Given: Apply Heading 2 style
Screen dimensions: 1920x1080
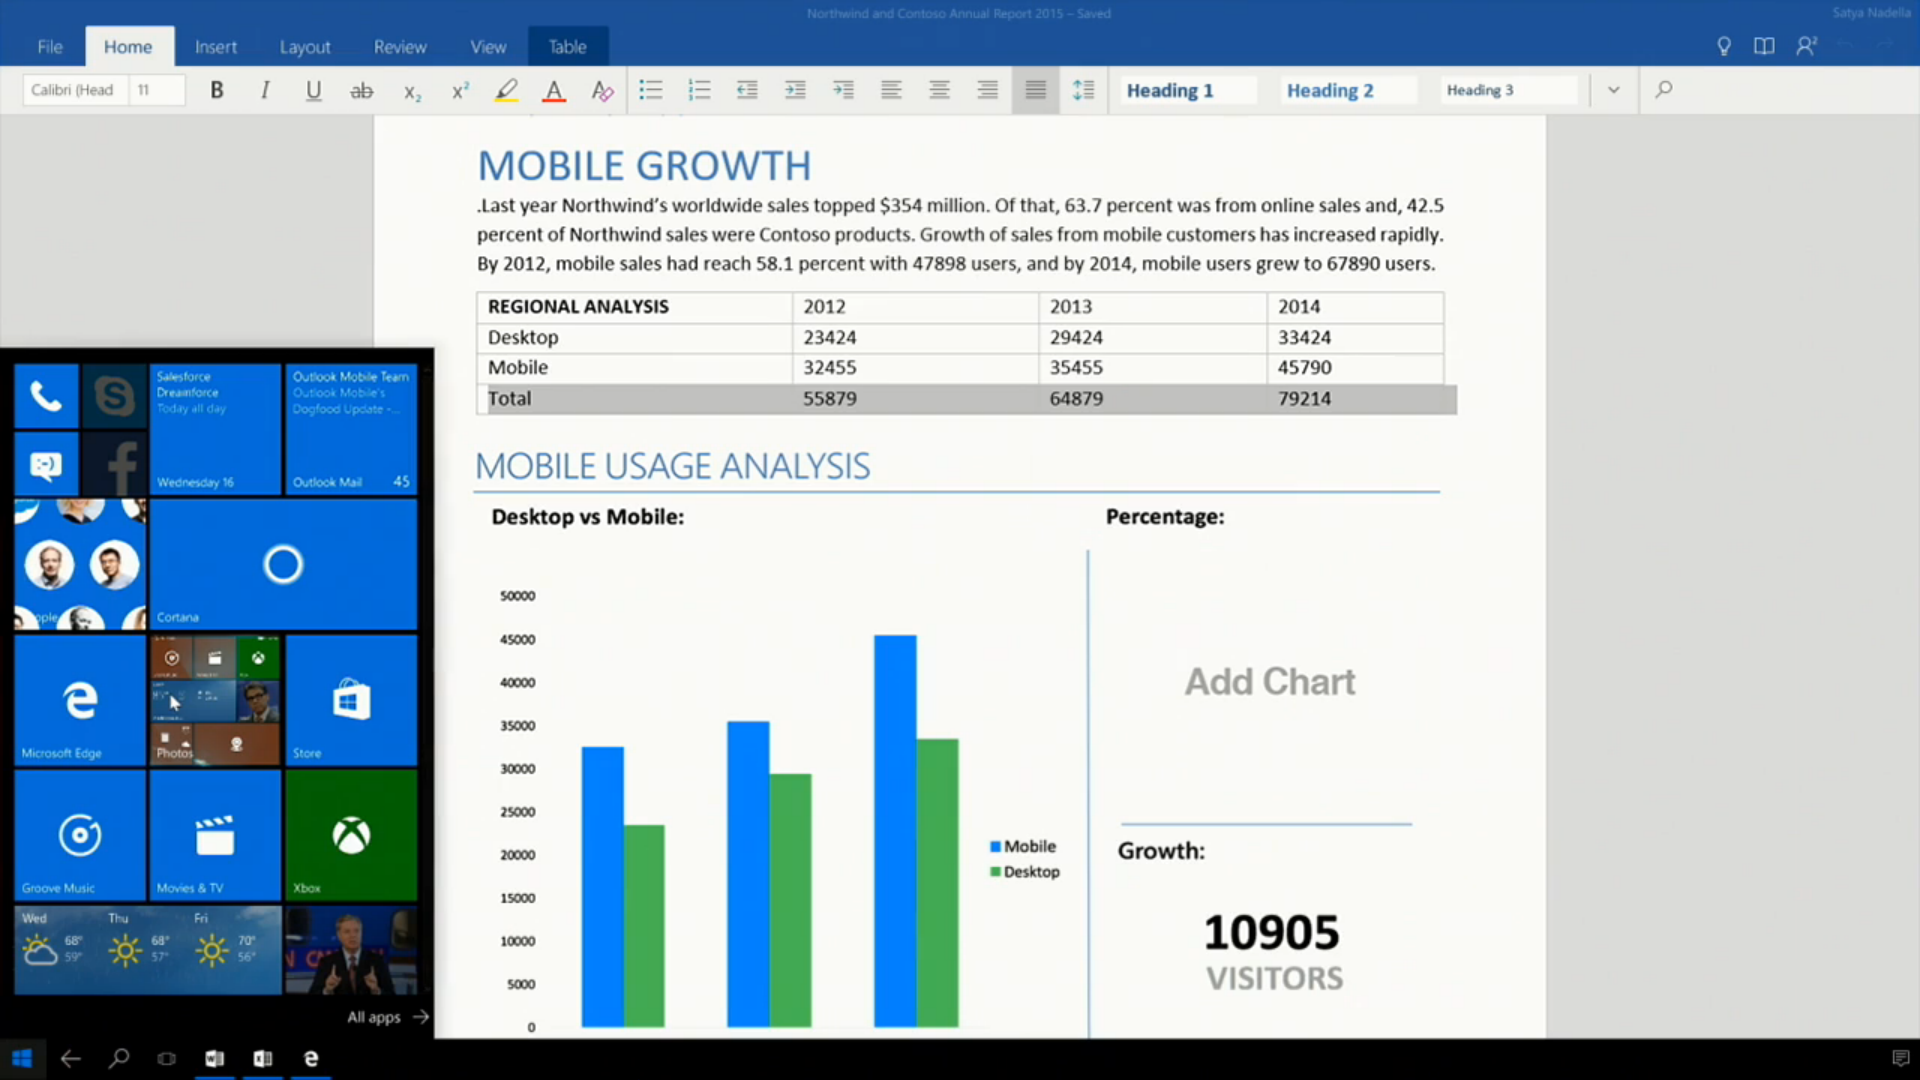Looking at the screenshot, I should (x=1330, y=90).
